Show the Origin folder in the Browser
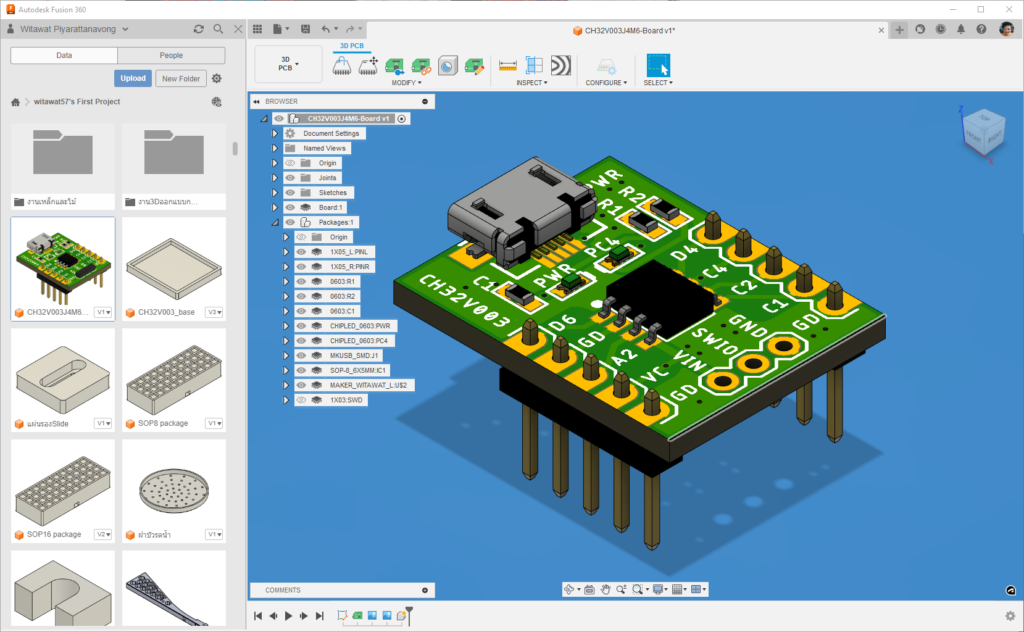The width and height of the screenshot is (1024, 632). coord(290,163)
